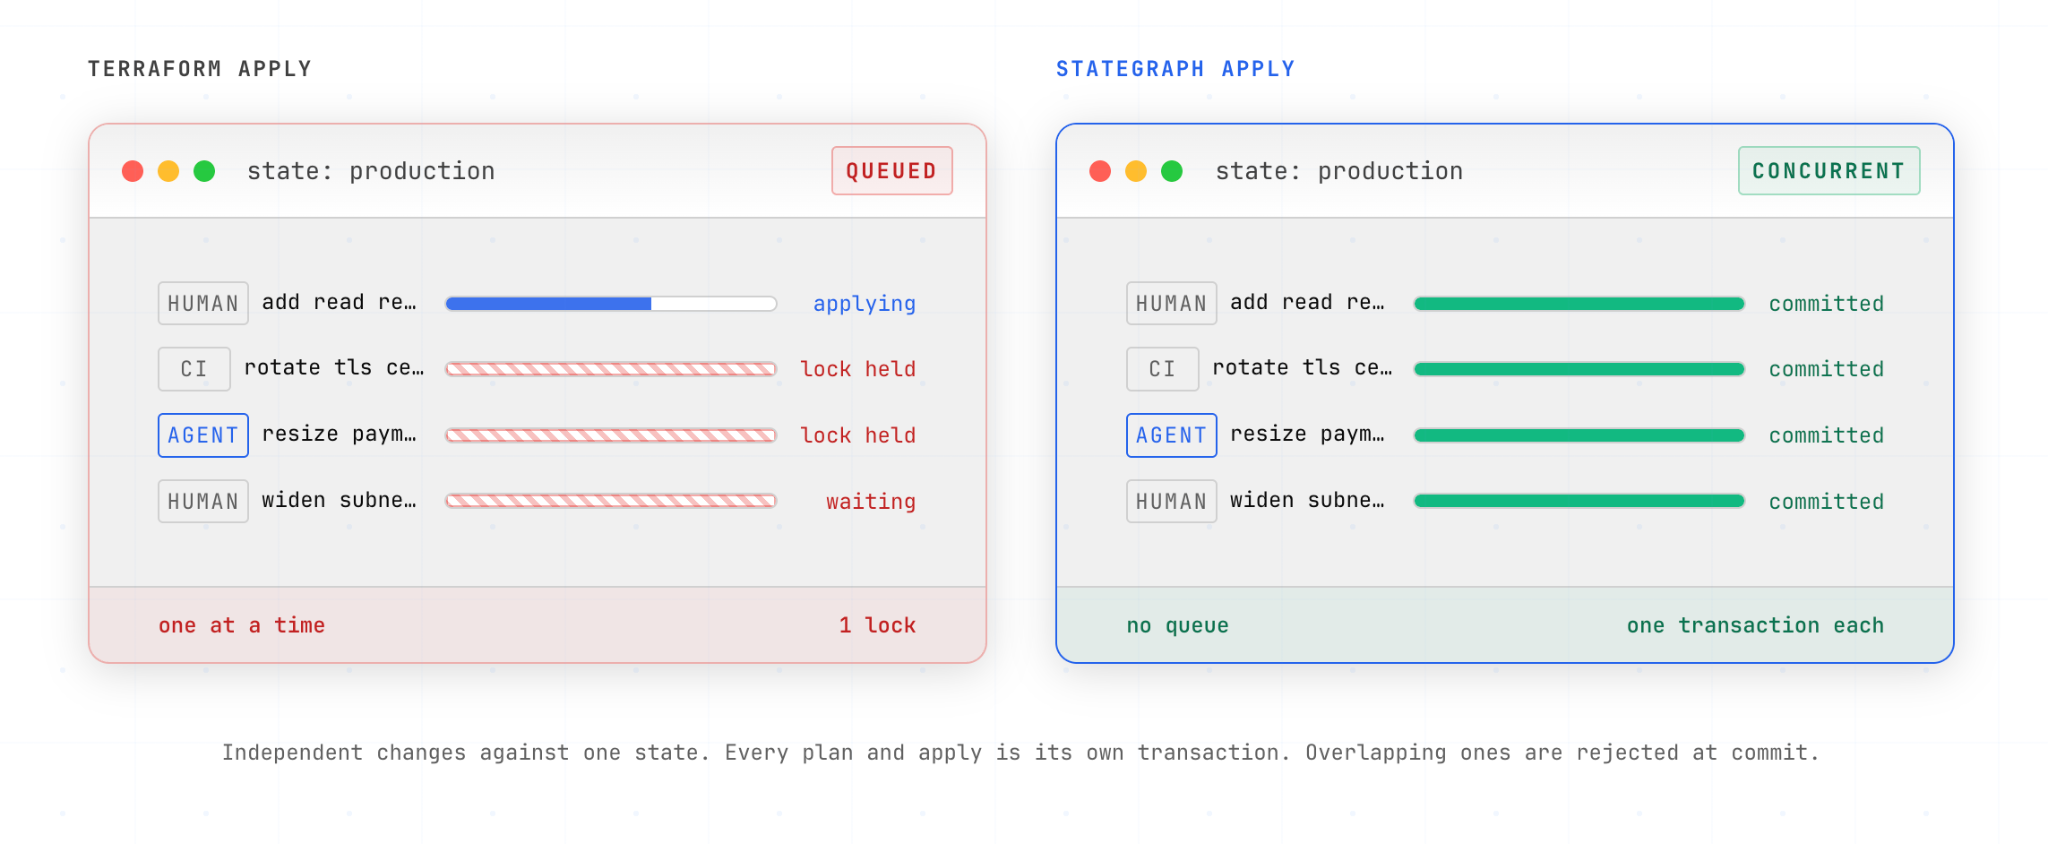Click the yellow dot in Stategraph window
Image resolution: width=2048 pixels, height=844 pixels.
click(x=1136, y=171)
